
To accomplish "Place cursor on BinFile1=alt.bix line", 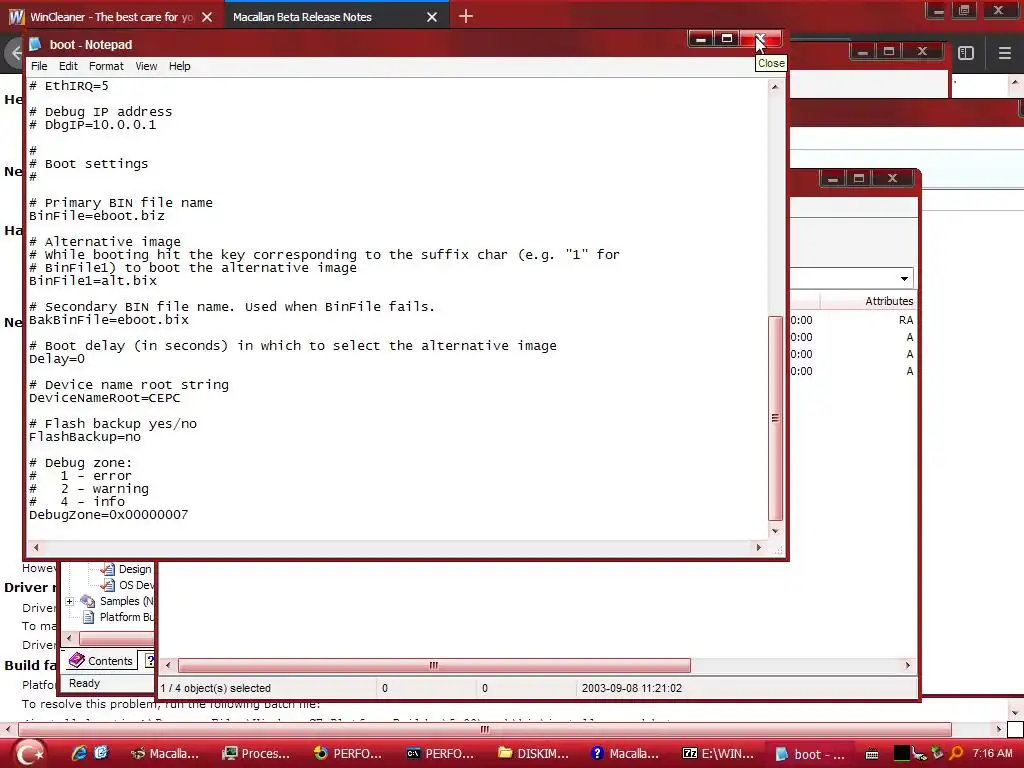I will 93,281.
